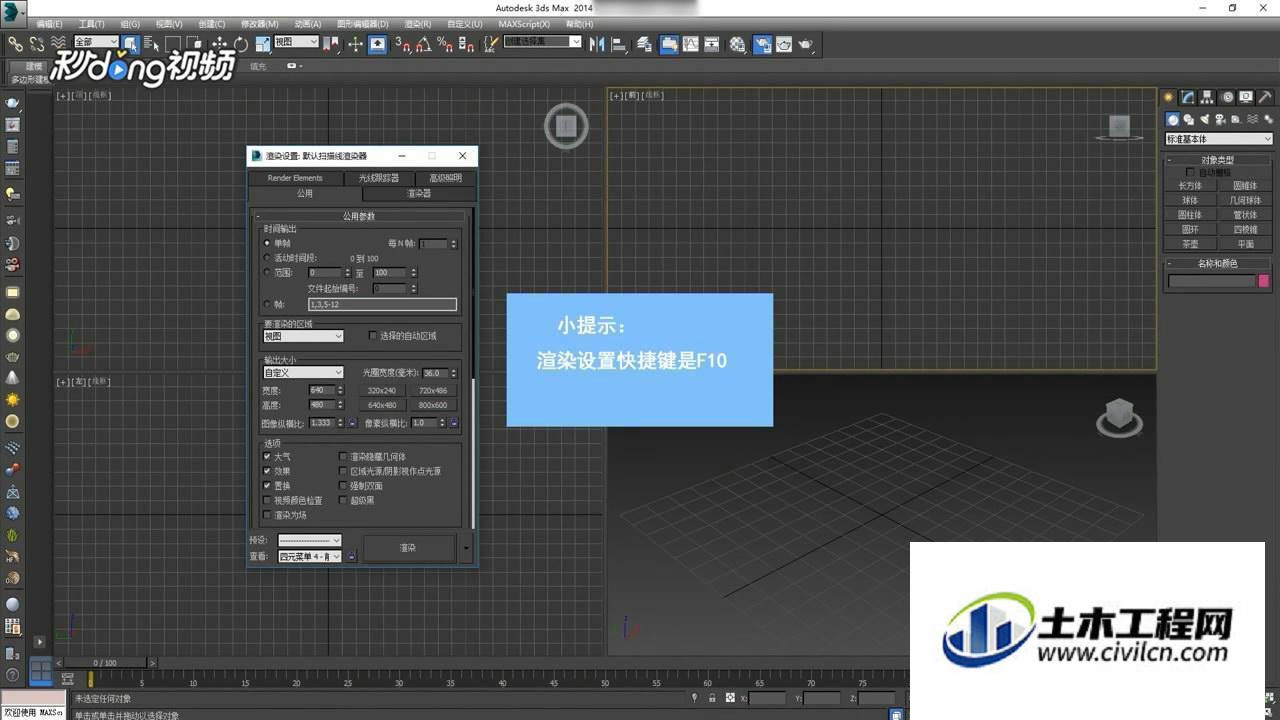Open the Utilities hammer panel tab
Screen dimensions: 1280x720
(x=1265, y=97)
